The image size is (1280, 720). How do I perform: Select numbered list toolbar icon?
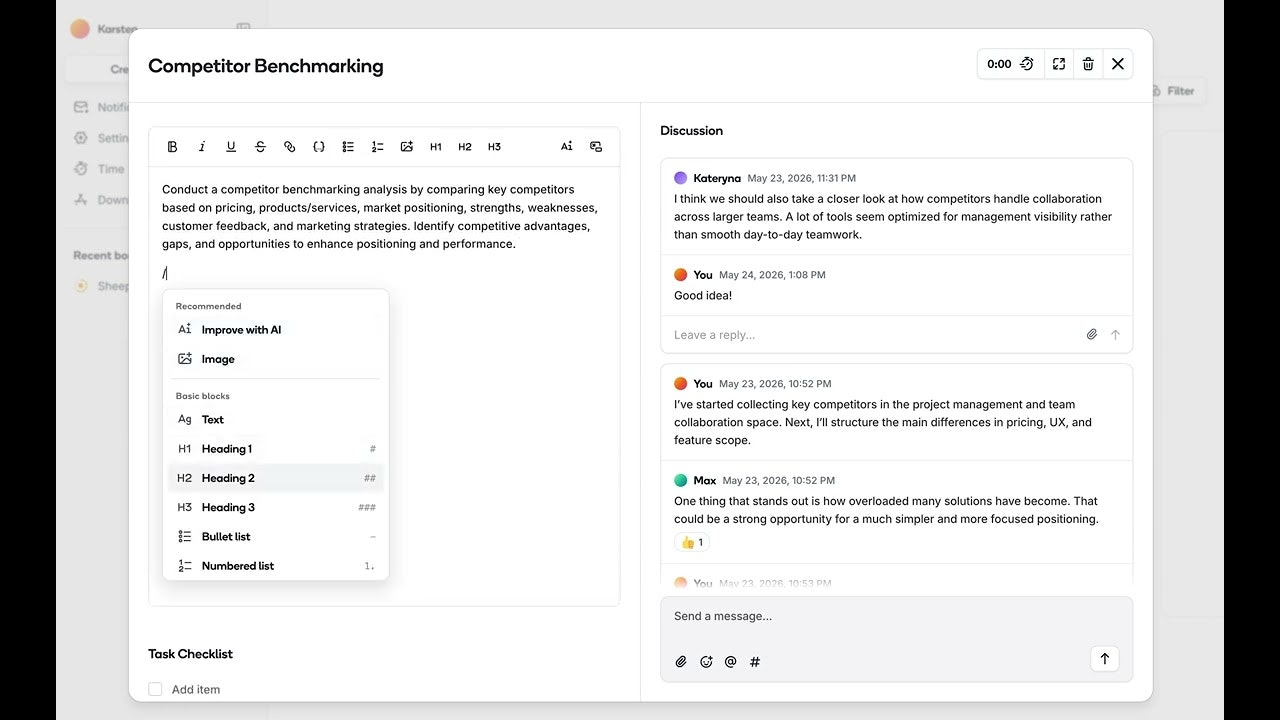point(377,147)
